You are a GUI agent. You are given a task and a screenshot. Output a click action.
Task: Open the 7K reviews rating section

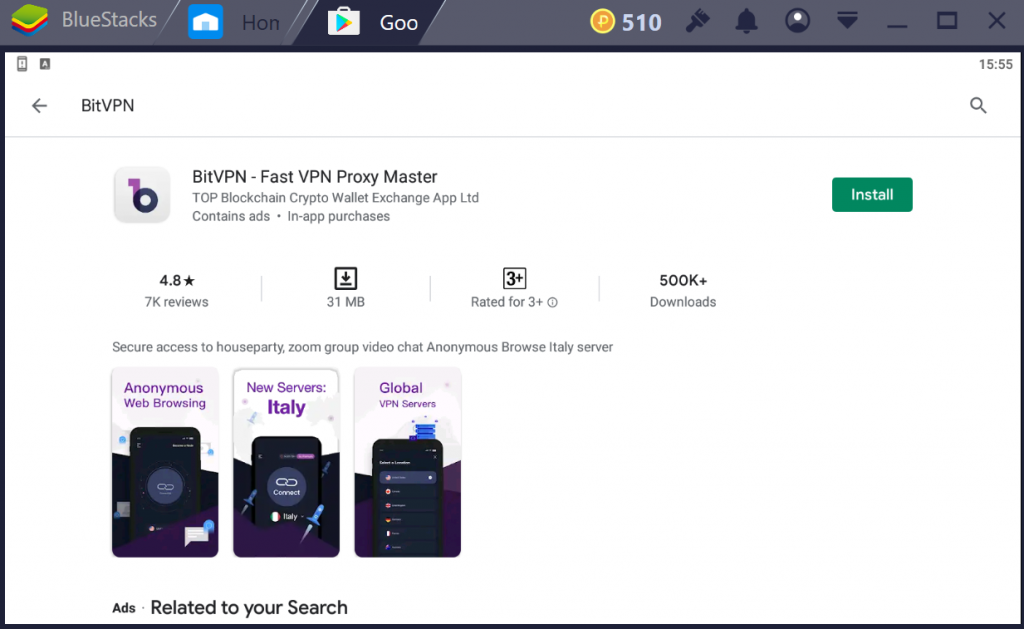coord(176,290)
